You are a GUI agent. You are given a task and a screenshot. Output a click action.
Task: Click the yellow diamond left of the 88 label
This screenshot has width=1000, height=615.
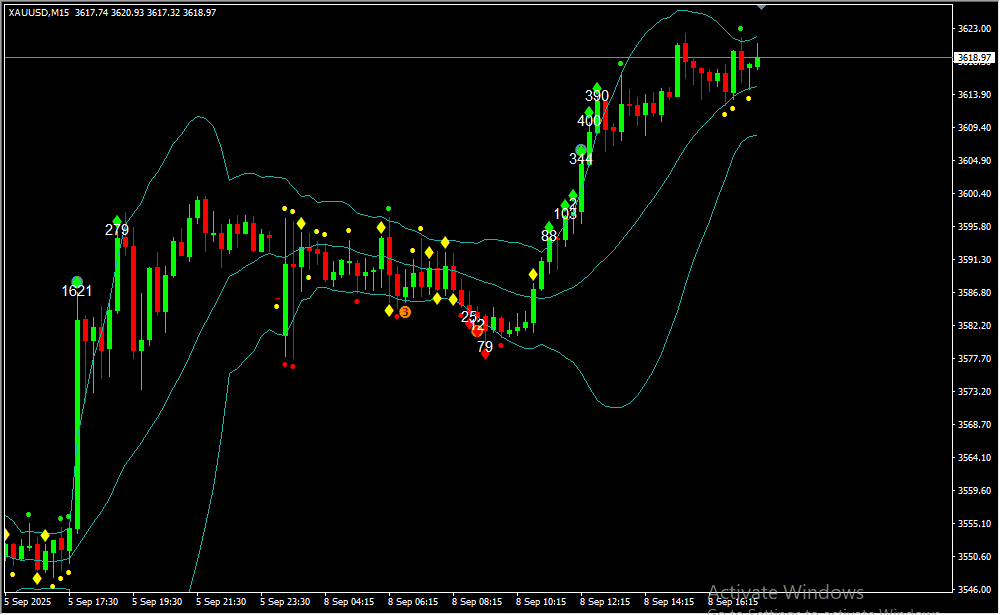[x=533, y=274]
